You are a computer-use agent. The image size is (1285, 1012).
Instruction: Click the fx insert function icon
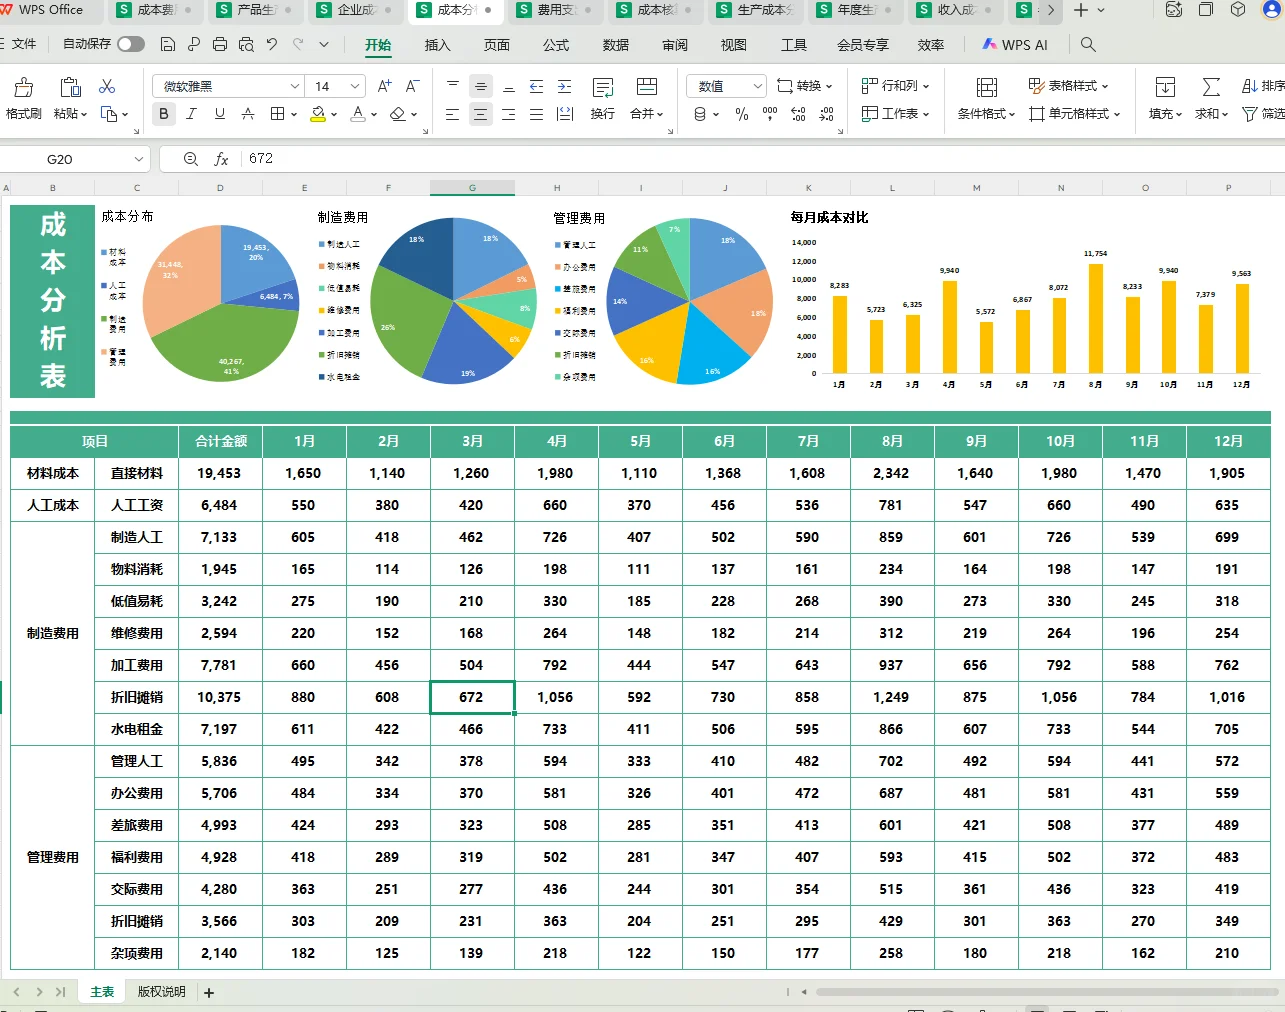click(221, 159)
